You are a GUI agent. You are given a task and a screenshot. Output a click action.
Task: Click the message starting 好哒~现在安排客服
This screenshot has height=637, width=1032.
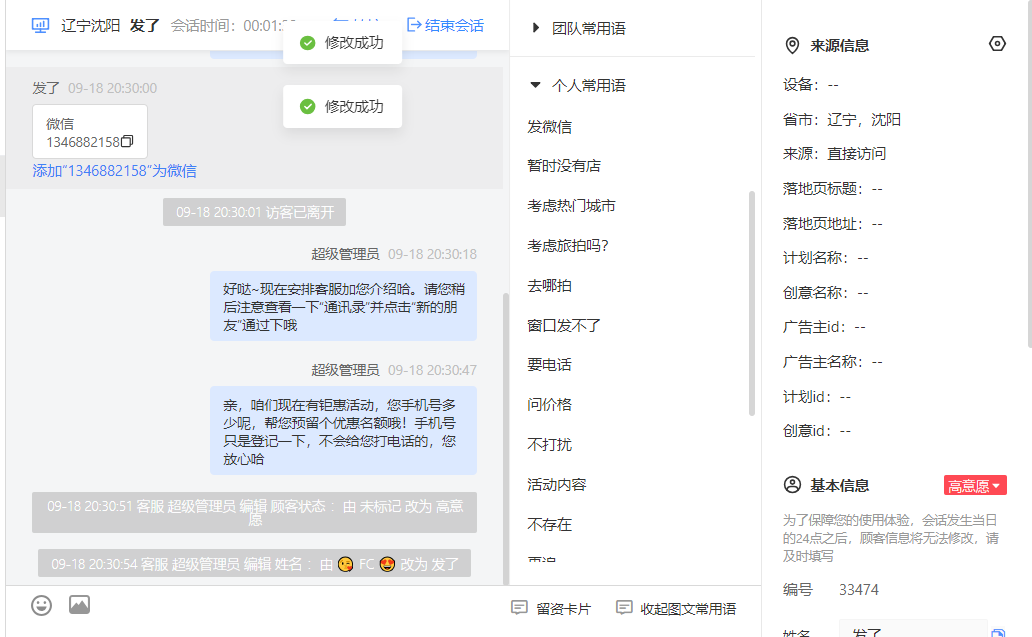(344, 307)
